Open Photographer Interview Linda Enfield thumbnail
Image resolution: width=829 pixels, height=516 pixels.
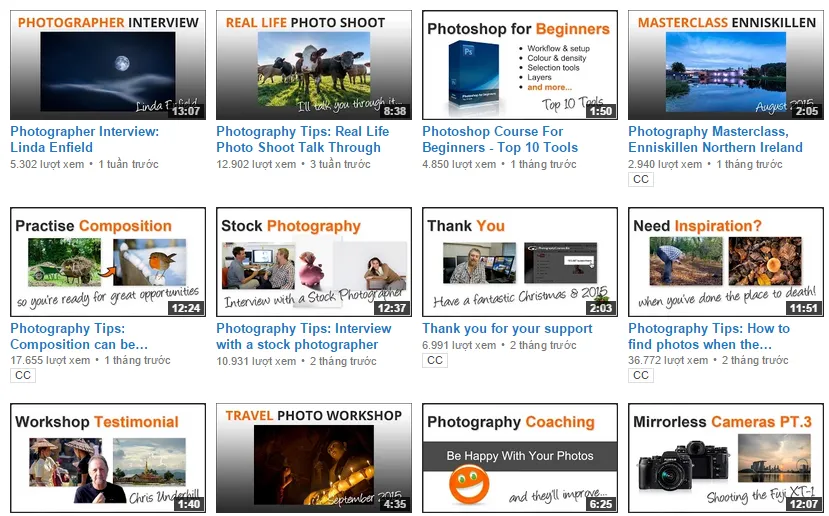click(108, 65)
